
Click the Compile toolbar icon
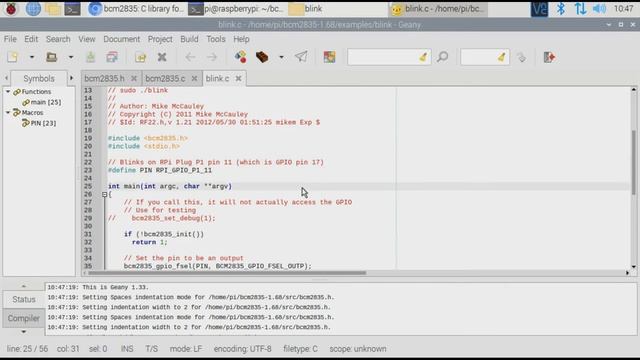(x=240, y=57)
